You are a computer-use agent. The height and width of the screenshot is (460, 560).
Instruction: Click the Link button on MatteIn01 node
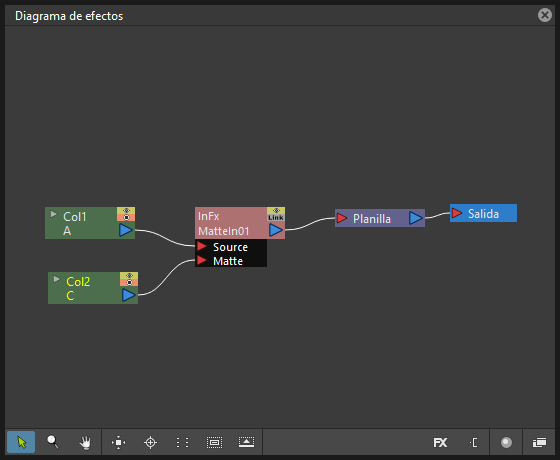tap(276, 218)
